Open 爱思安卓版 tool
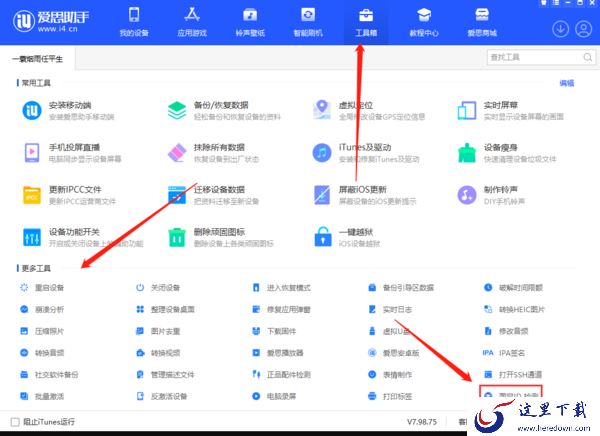The image size is (600, 436). 394,353
